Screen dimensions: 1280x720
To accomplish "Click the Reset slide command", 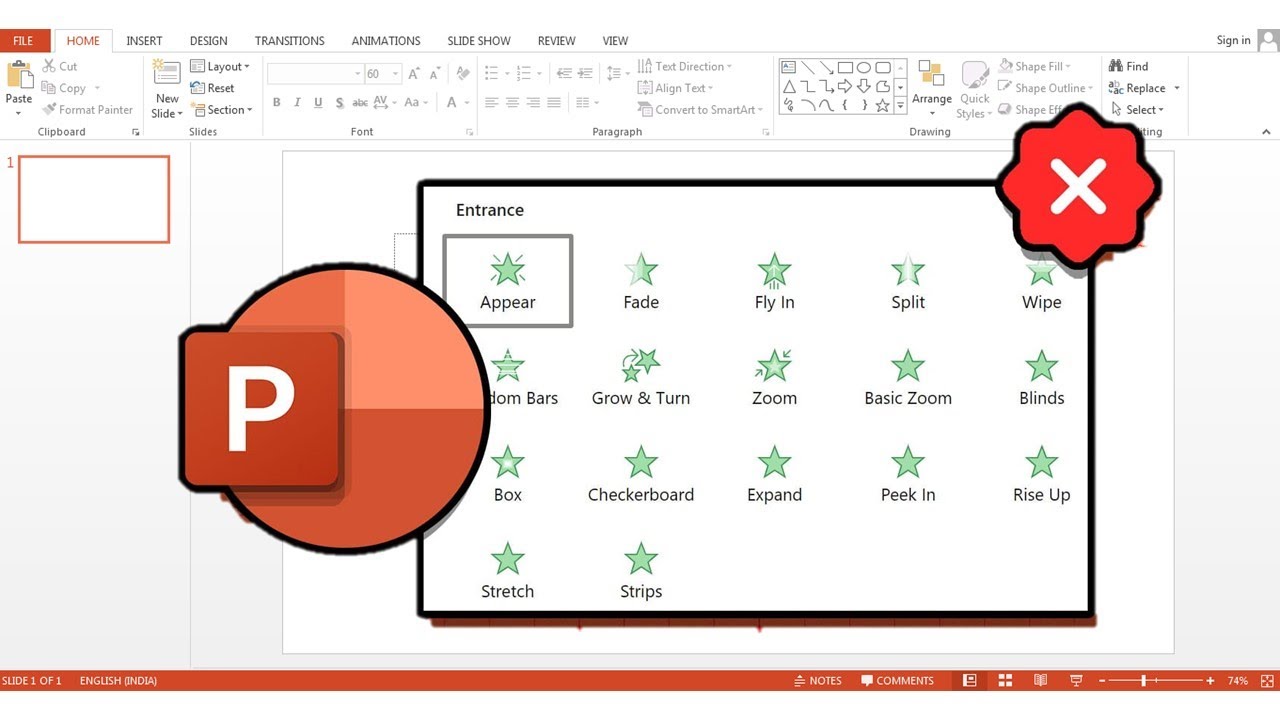I will 212,88.
